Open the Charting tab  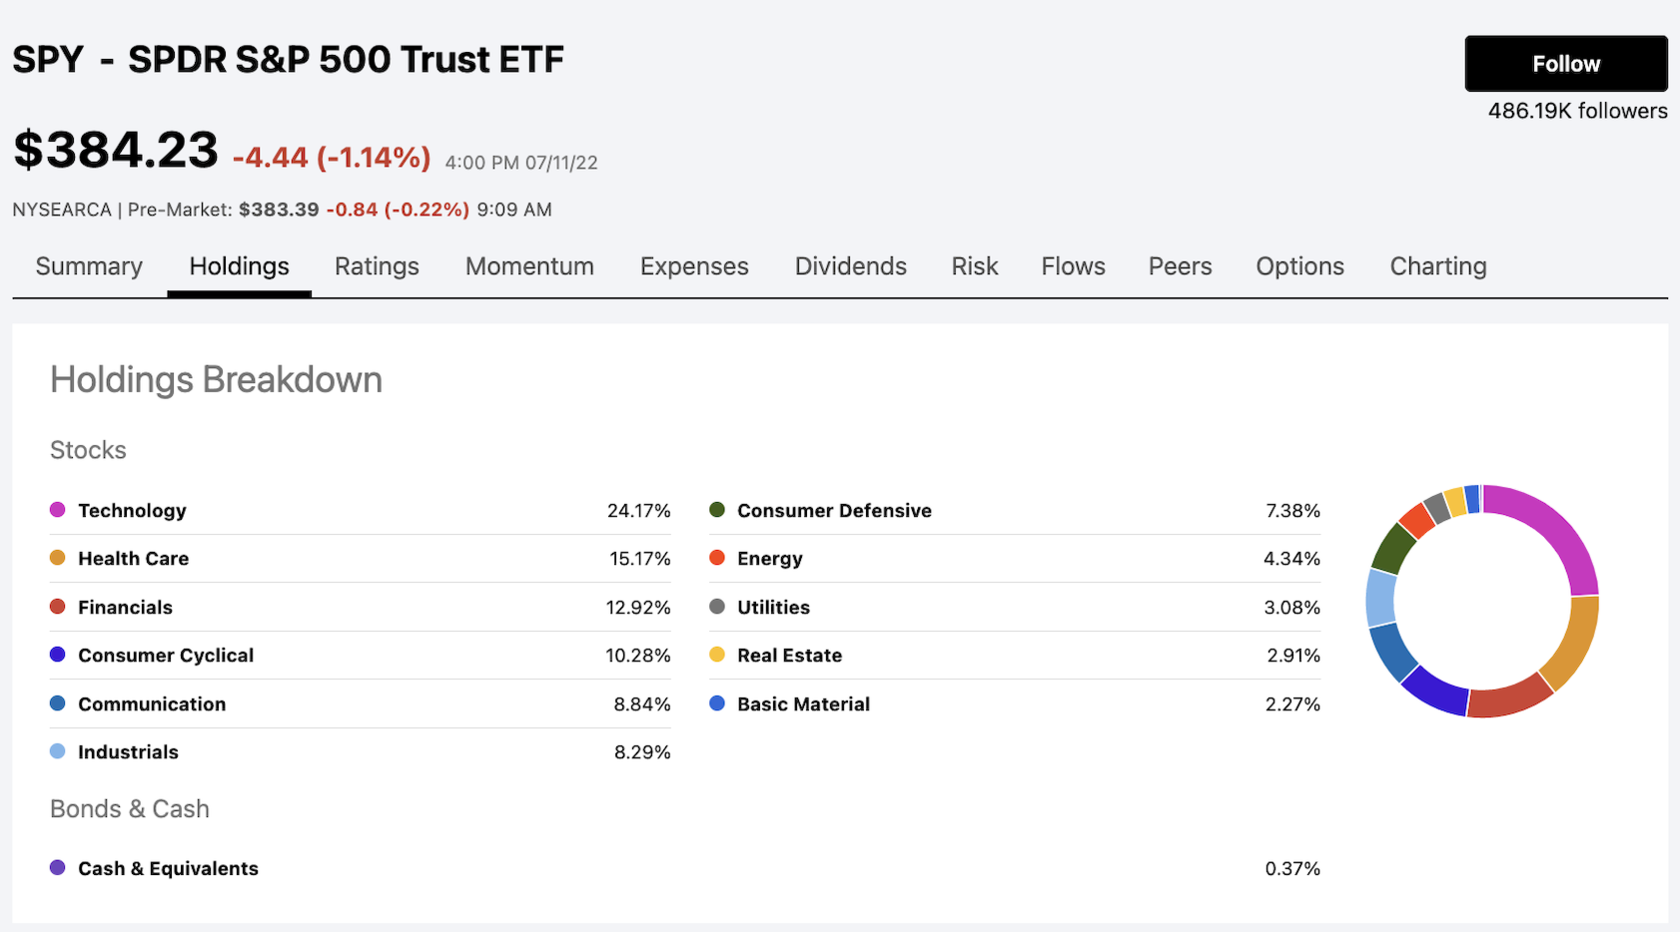(1438, 266)
